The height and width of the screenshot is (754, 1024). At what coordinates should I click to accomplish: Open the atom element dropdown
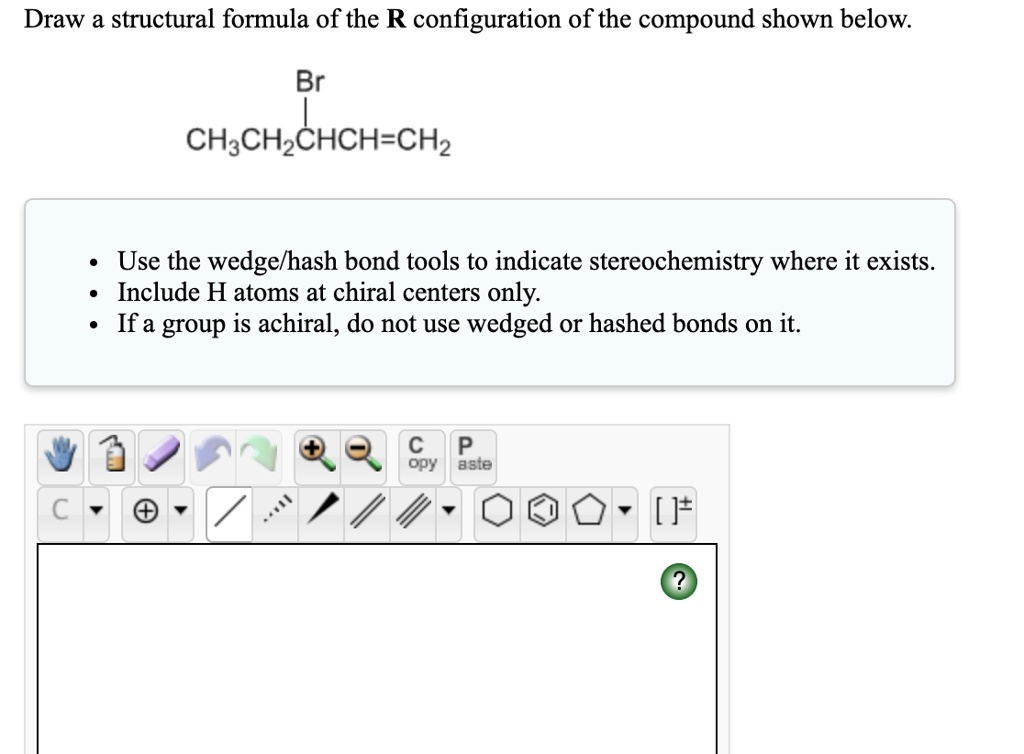(95, 510)
